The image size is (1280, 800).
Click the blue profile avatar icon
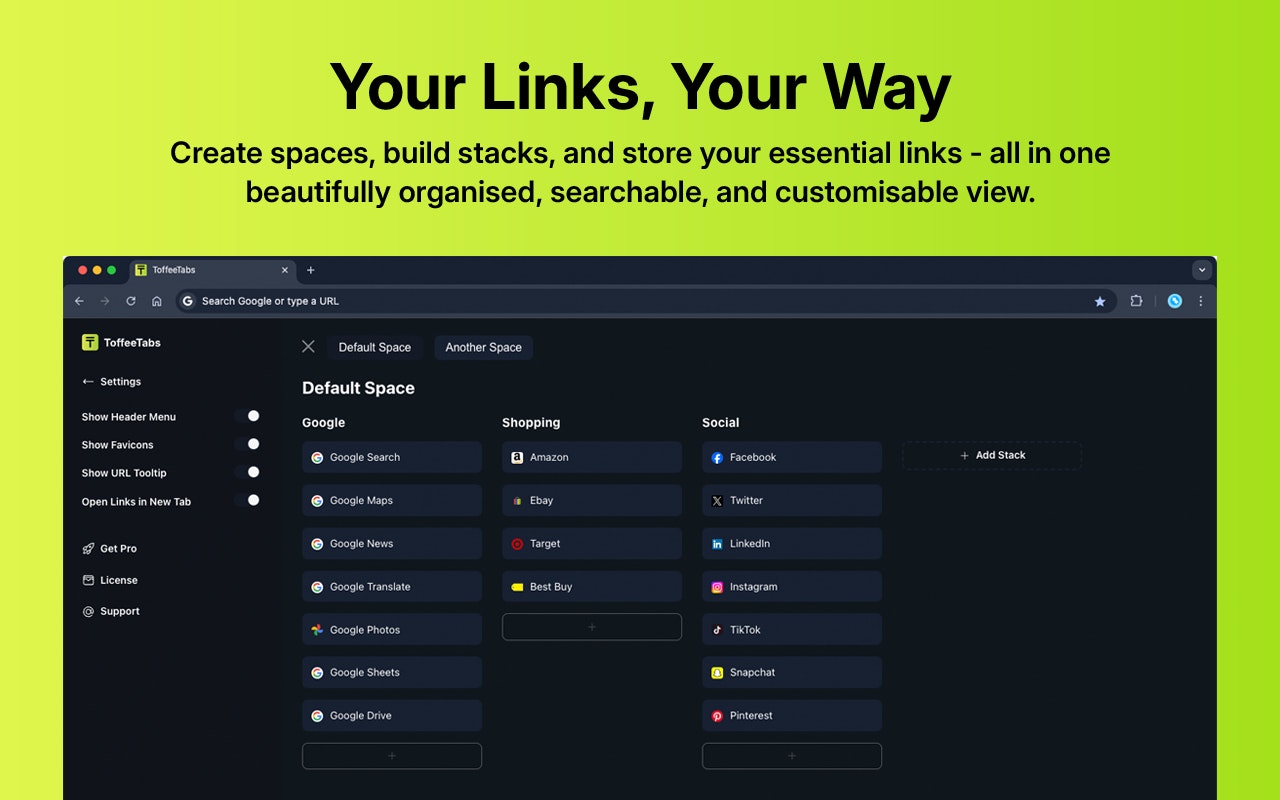1175,301
